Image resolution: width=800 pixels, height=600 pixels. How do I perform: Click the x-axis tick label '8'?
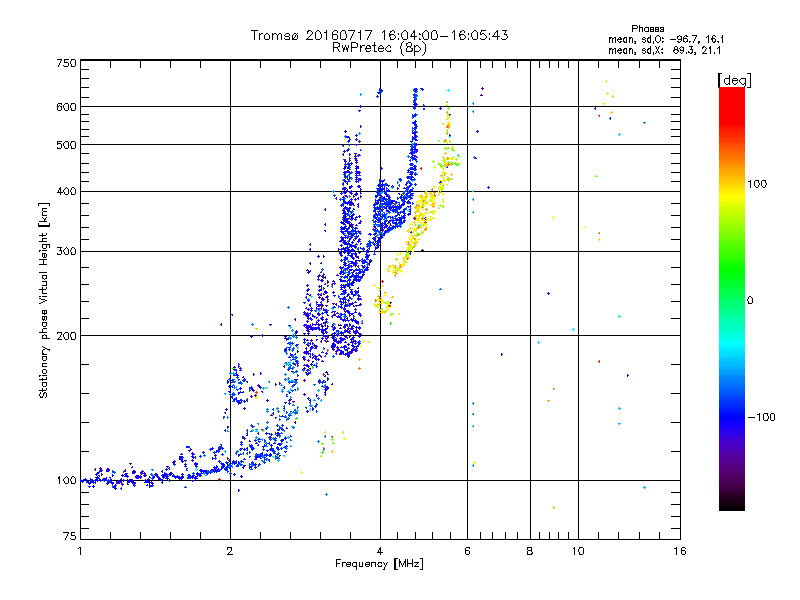coord(530,551)
